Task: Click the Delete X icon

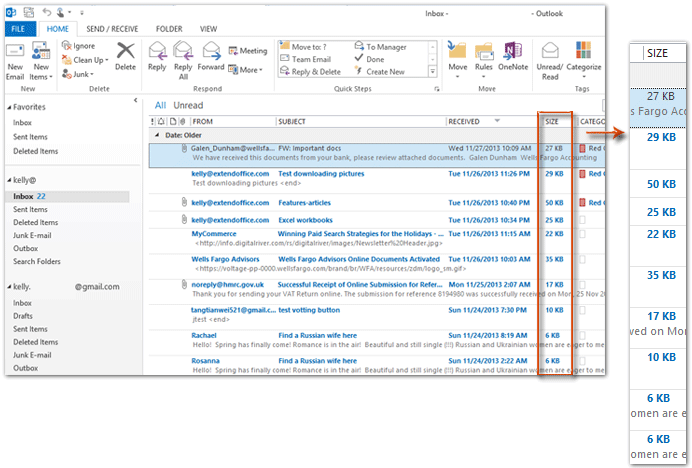Action: tap(125, 51)
